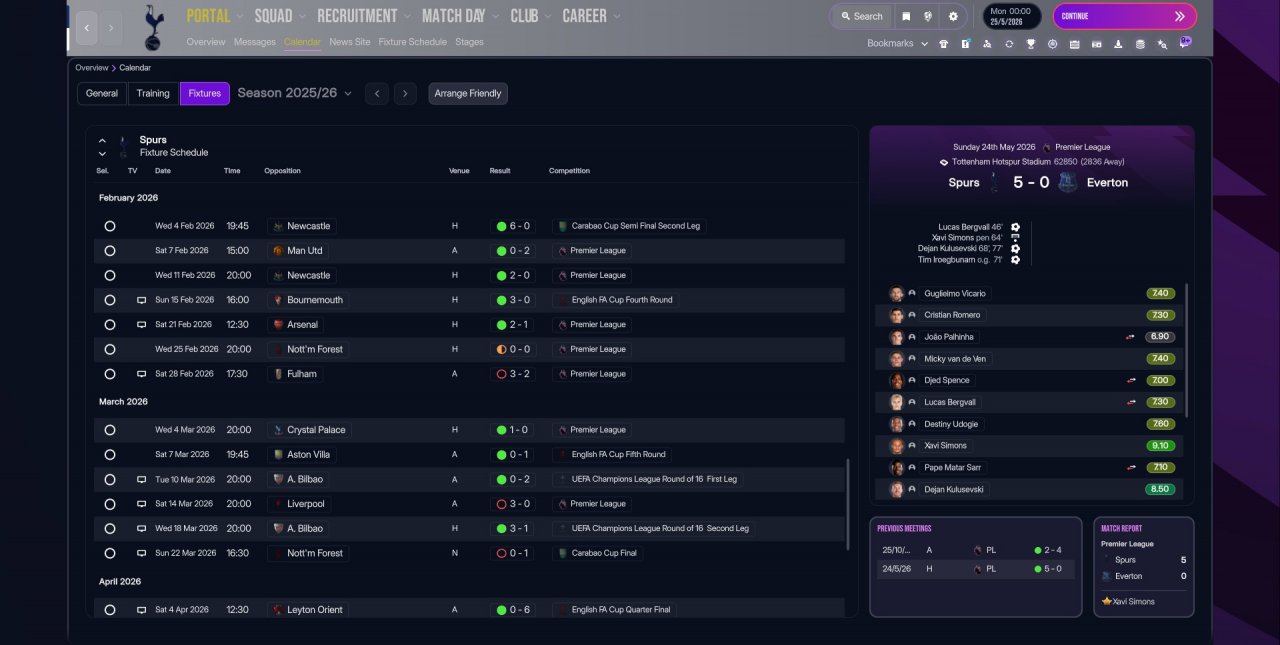This screenshot has width=1280, height=645.
Task: Expand the Recruitment menu dropdown arrow
Action: 407,16
